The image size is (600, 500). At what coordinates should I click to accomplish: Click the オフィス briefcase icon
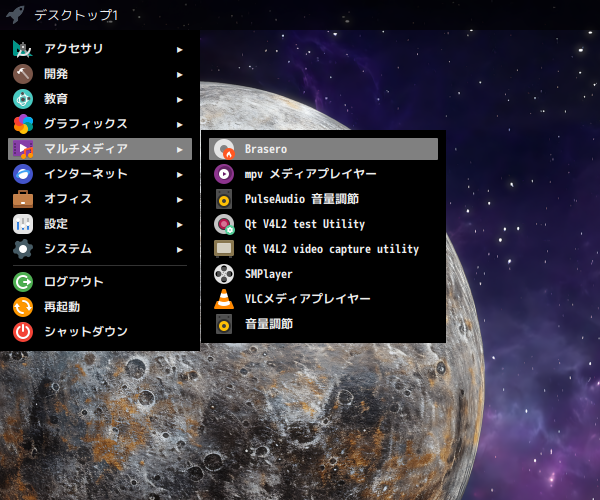(23, 199)
